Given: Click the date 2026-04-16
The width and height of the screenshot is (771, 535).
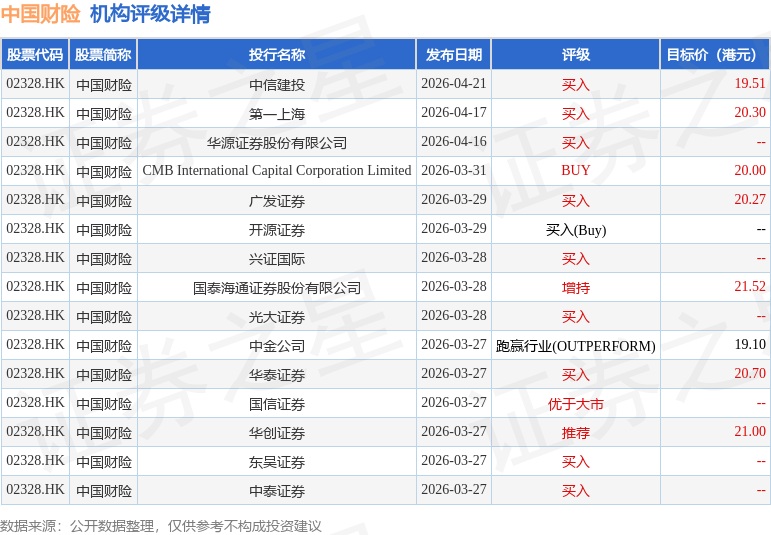Looking at the screenshot, I should [x=454, y=141].
